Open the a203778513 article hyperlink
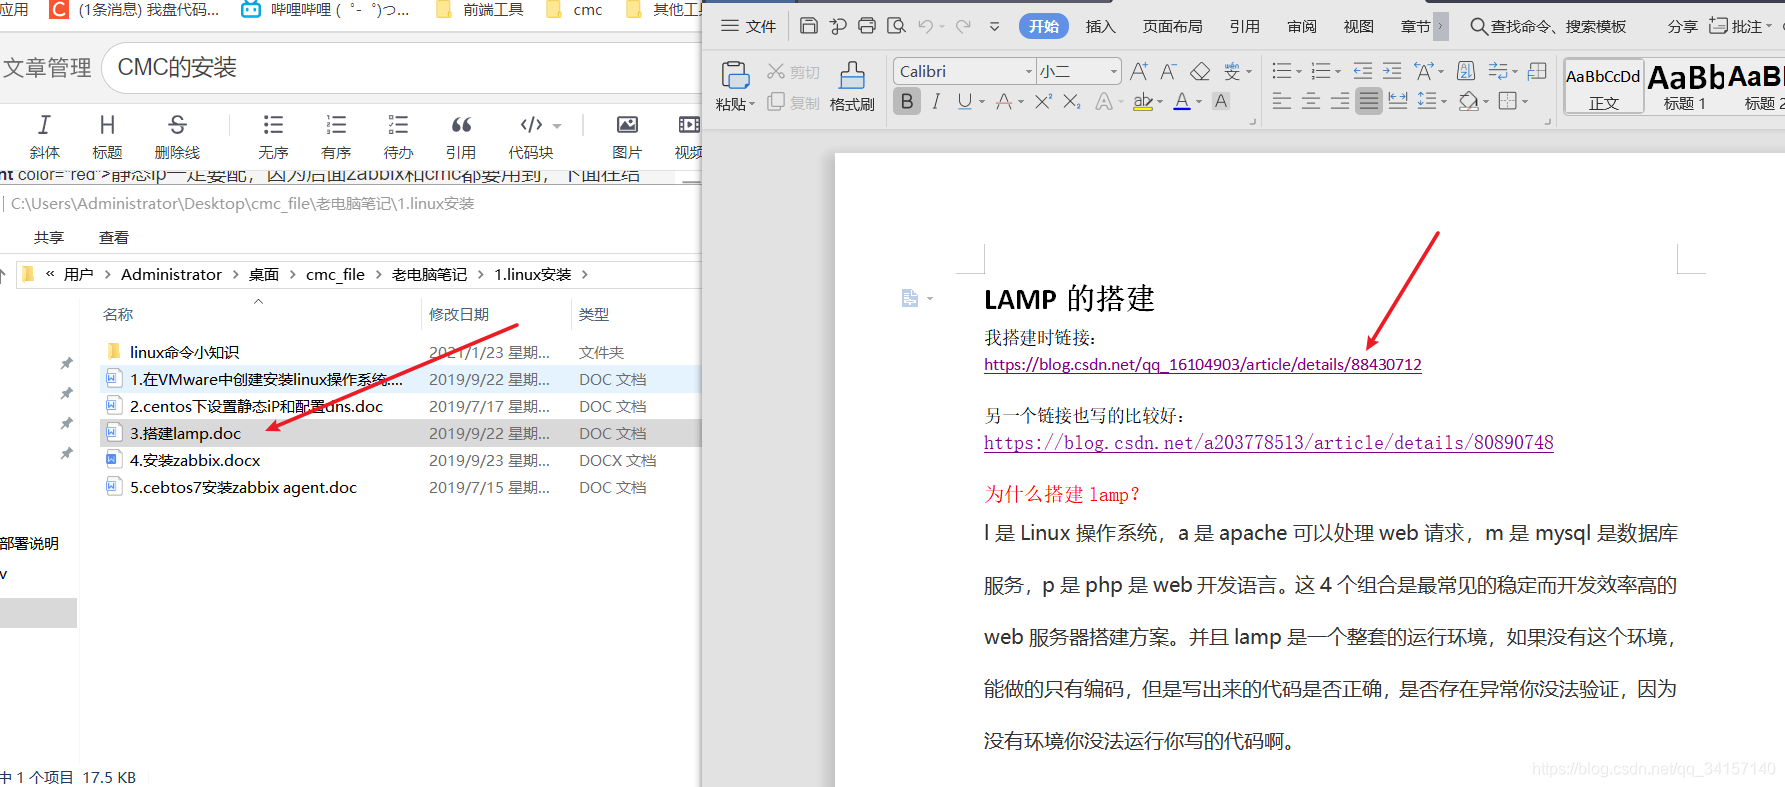 pyautogui.click(x=1268, y=442)
